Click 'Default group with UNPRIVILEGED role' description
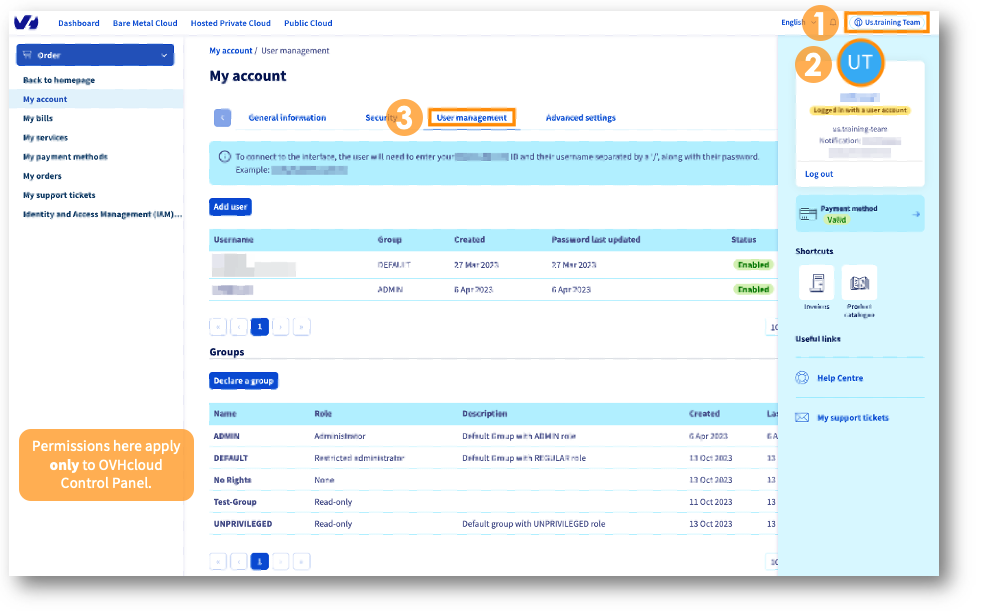 pos(534,524)
